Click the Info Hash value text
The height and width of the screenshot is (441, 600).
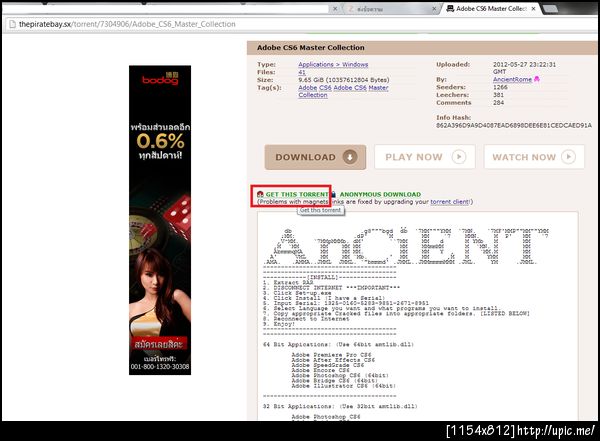(514, 125)
